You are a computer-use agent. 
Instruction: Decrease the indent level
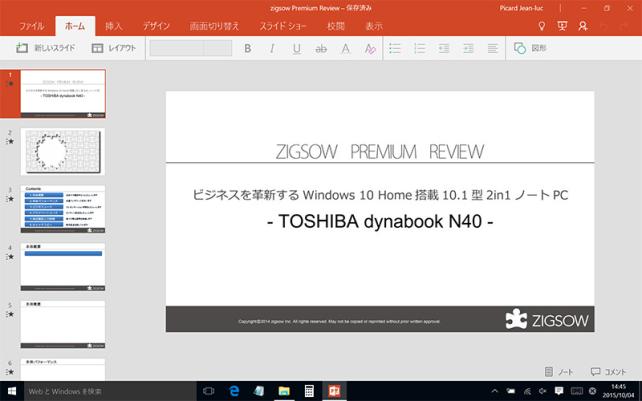coord(444,48)
